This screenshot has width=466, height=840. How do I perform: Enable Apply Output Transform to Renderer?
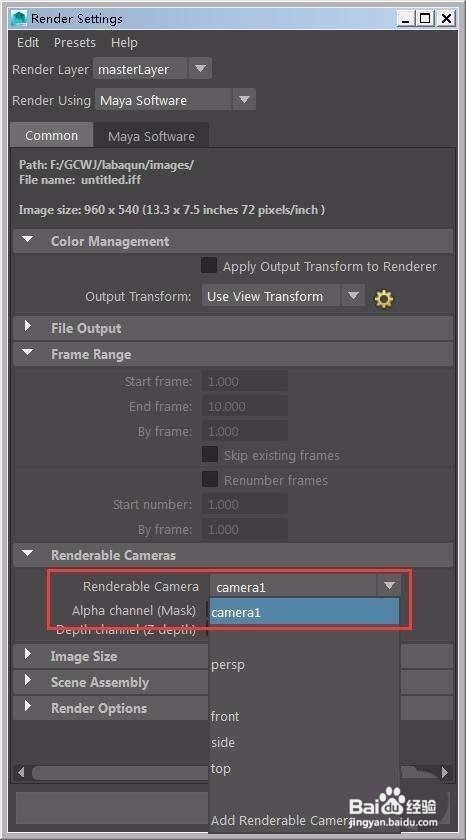(x=209, y=266)
